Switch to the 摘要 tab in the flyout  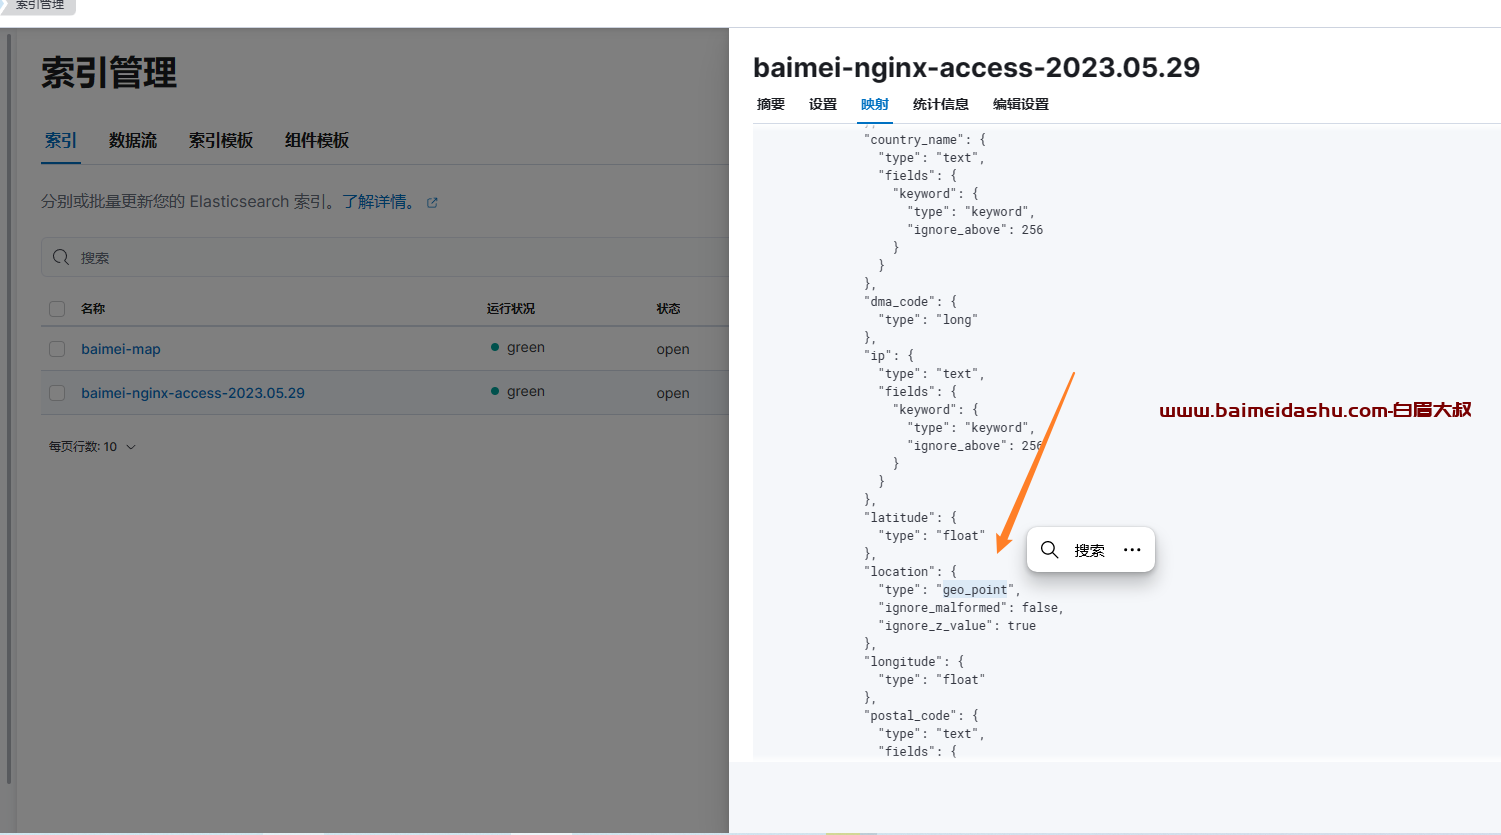[771, 104]
